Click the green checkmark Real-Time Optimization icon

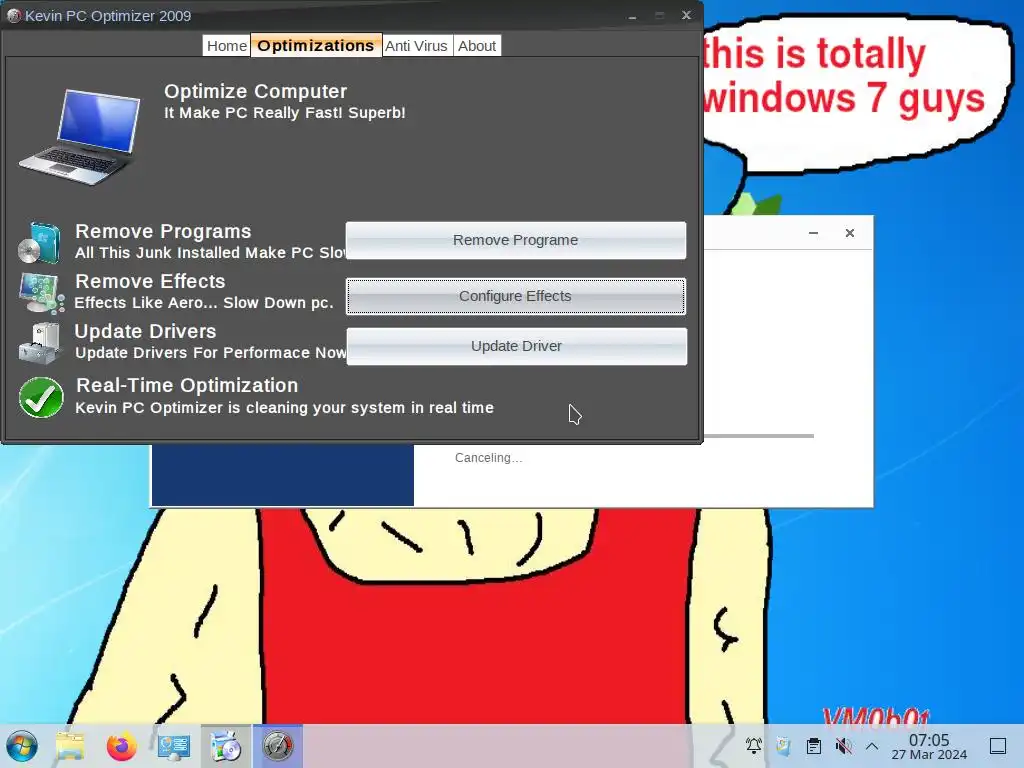pos(41,397)
